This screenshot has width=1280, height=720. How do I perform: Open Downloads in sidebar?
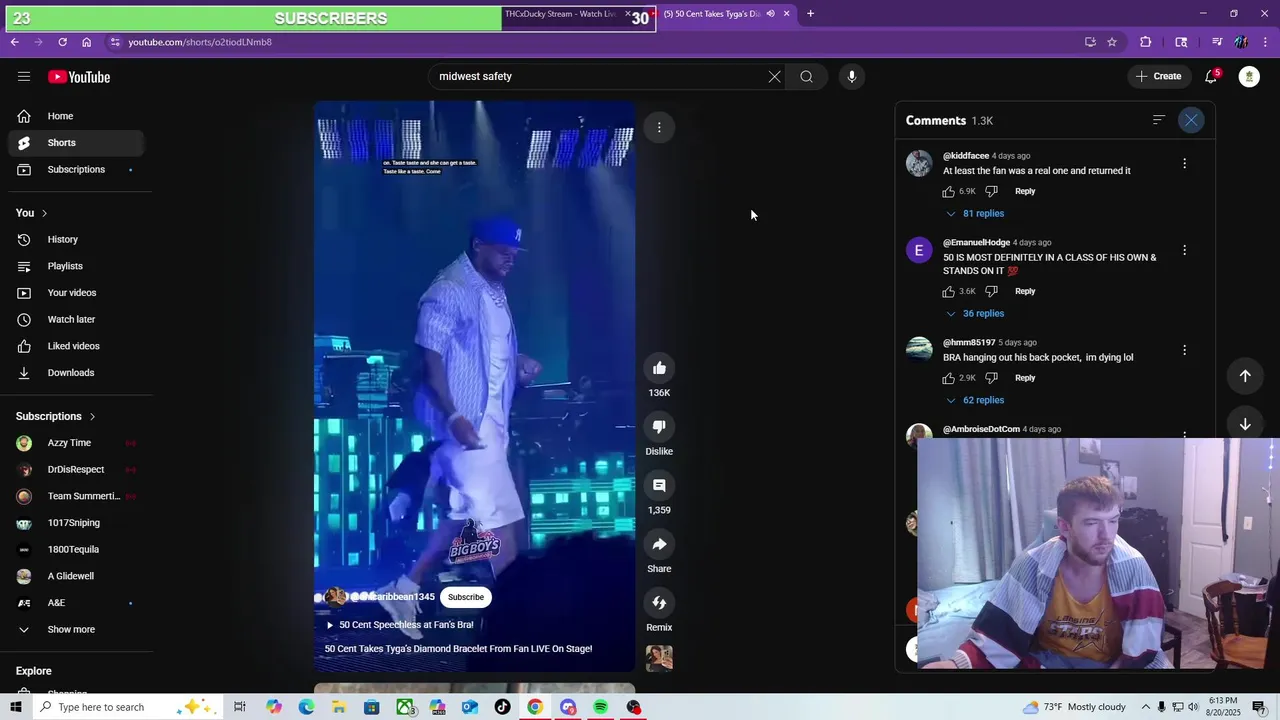click(x=76, y=373)
